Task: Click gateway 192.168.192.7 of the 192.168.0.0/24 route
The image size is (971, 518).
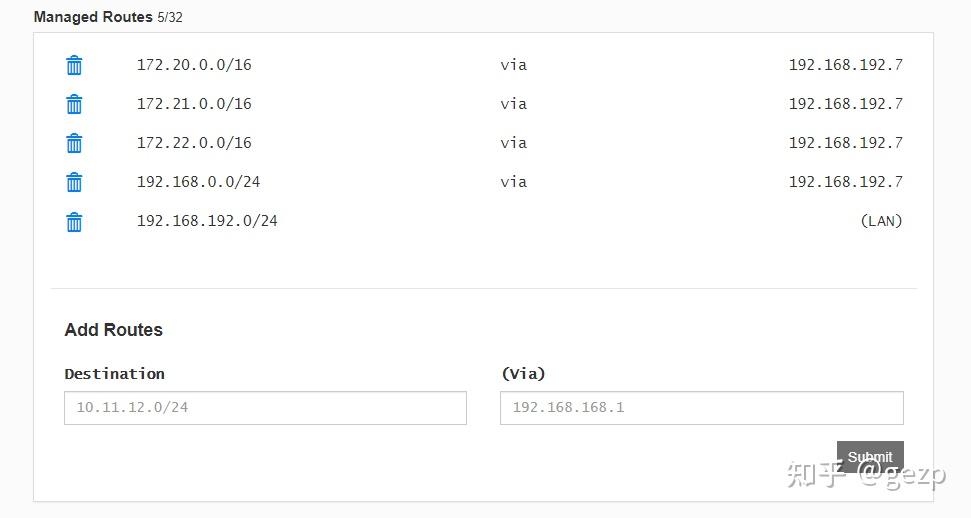Action: [x=845, y=182]
